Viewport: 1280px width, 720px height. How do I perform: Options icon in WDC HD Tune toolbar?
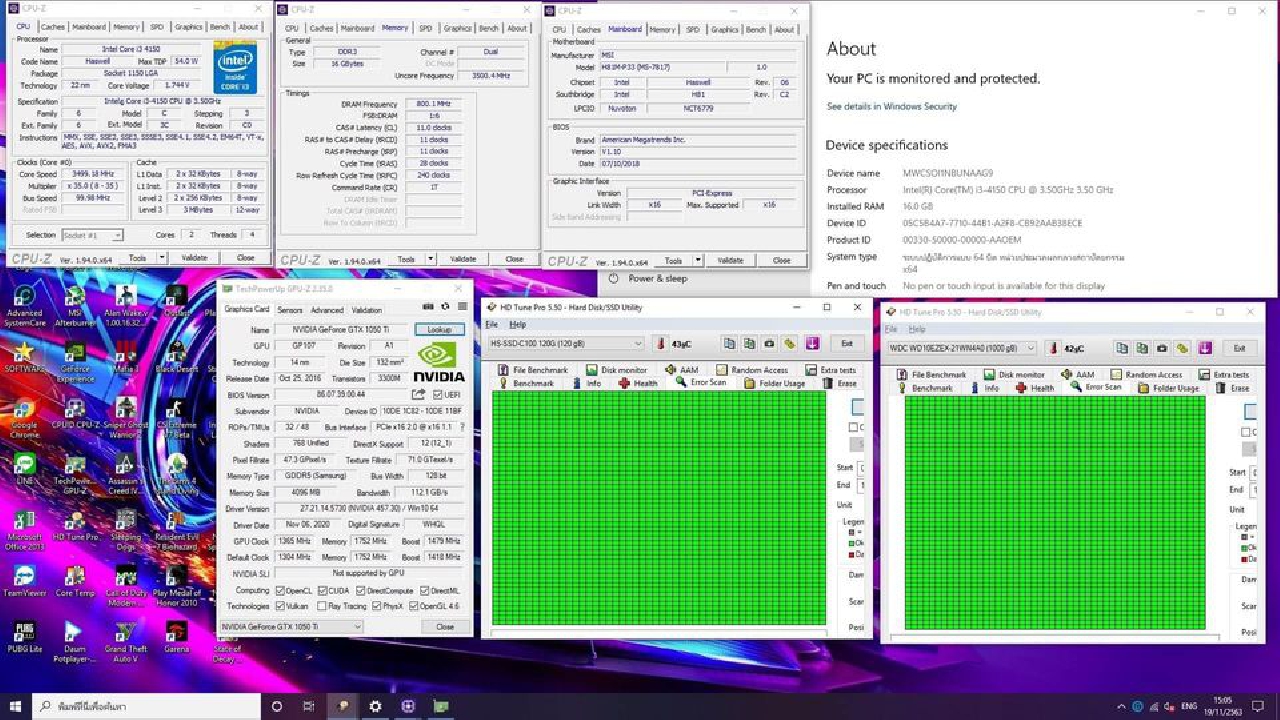click(x=1182, y=348)
